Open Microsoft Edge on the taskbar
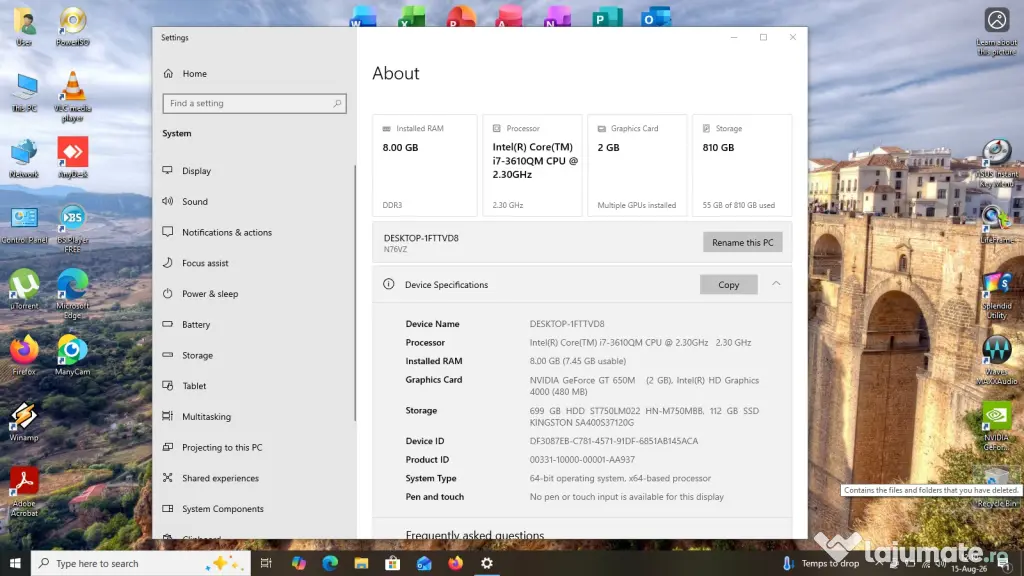1024x576 pixels. (330, 563)
